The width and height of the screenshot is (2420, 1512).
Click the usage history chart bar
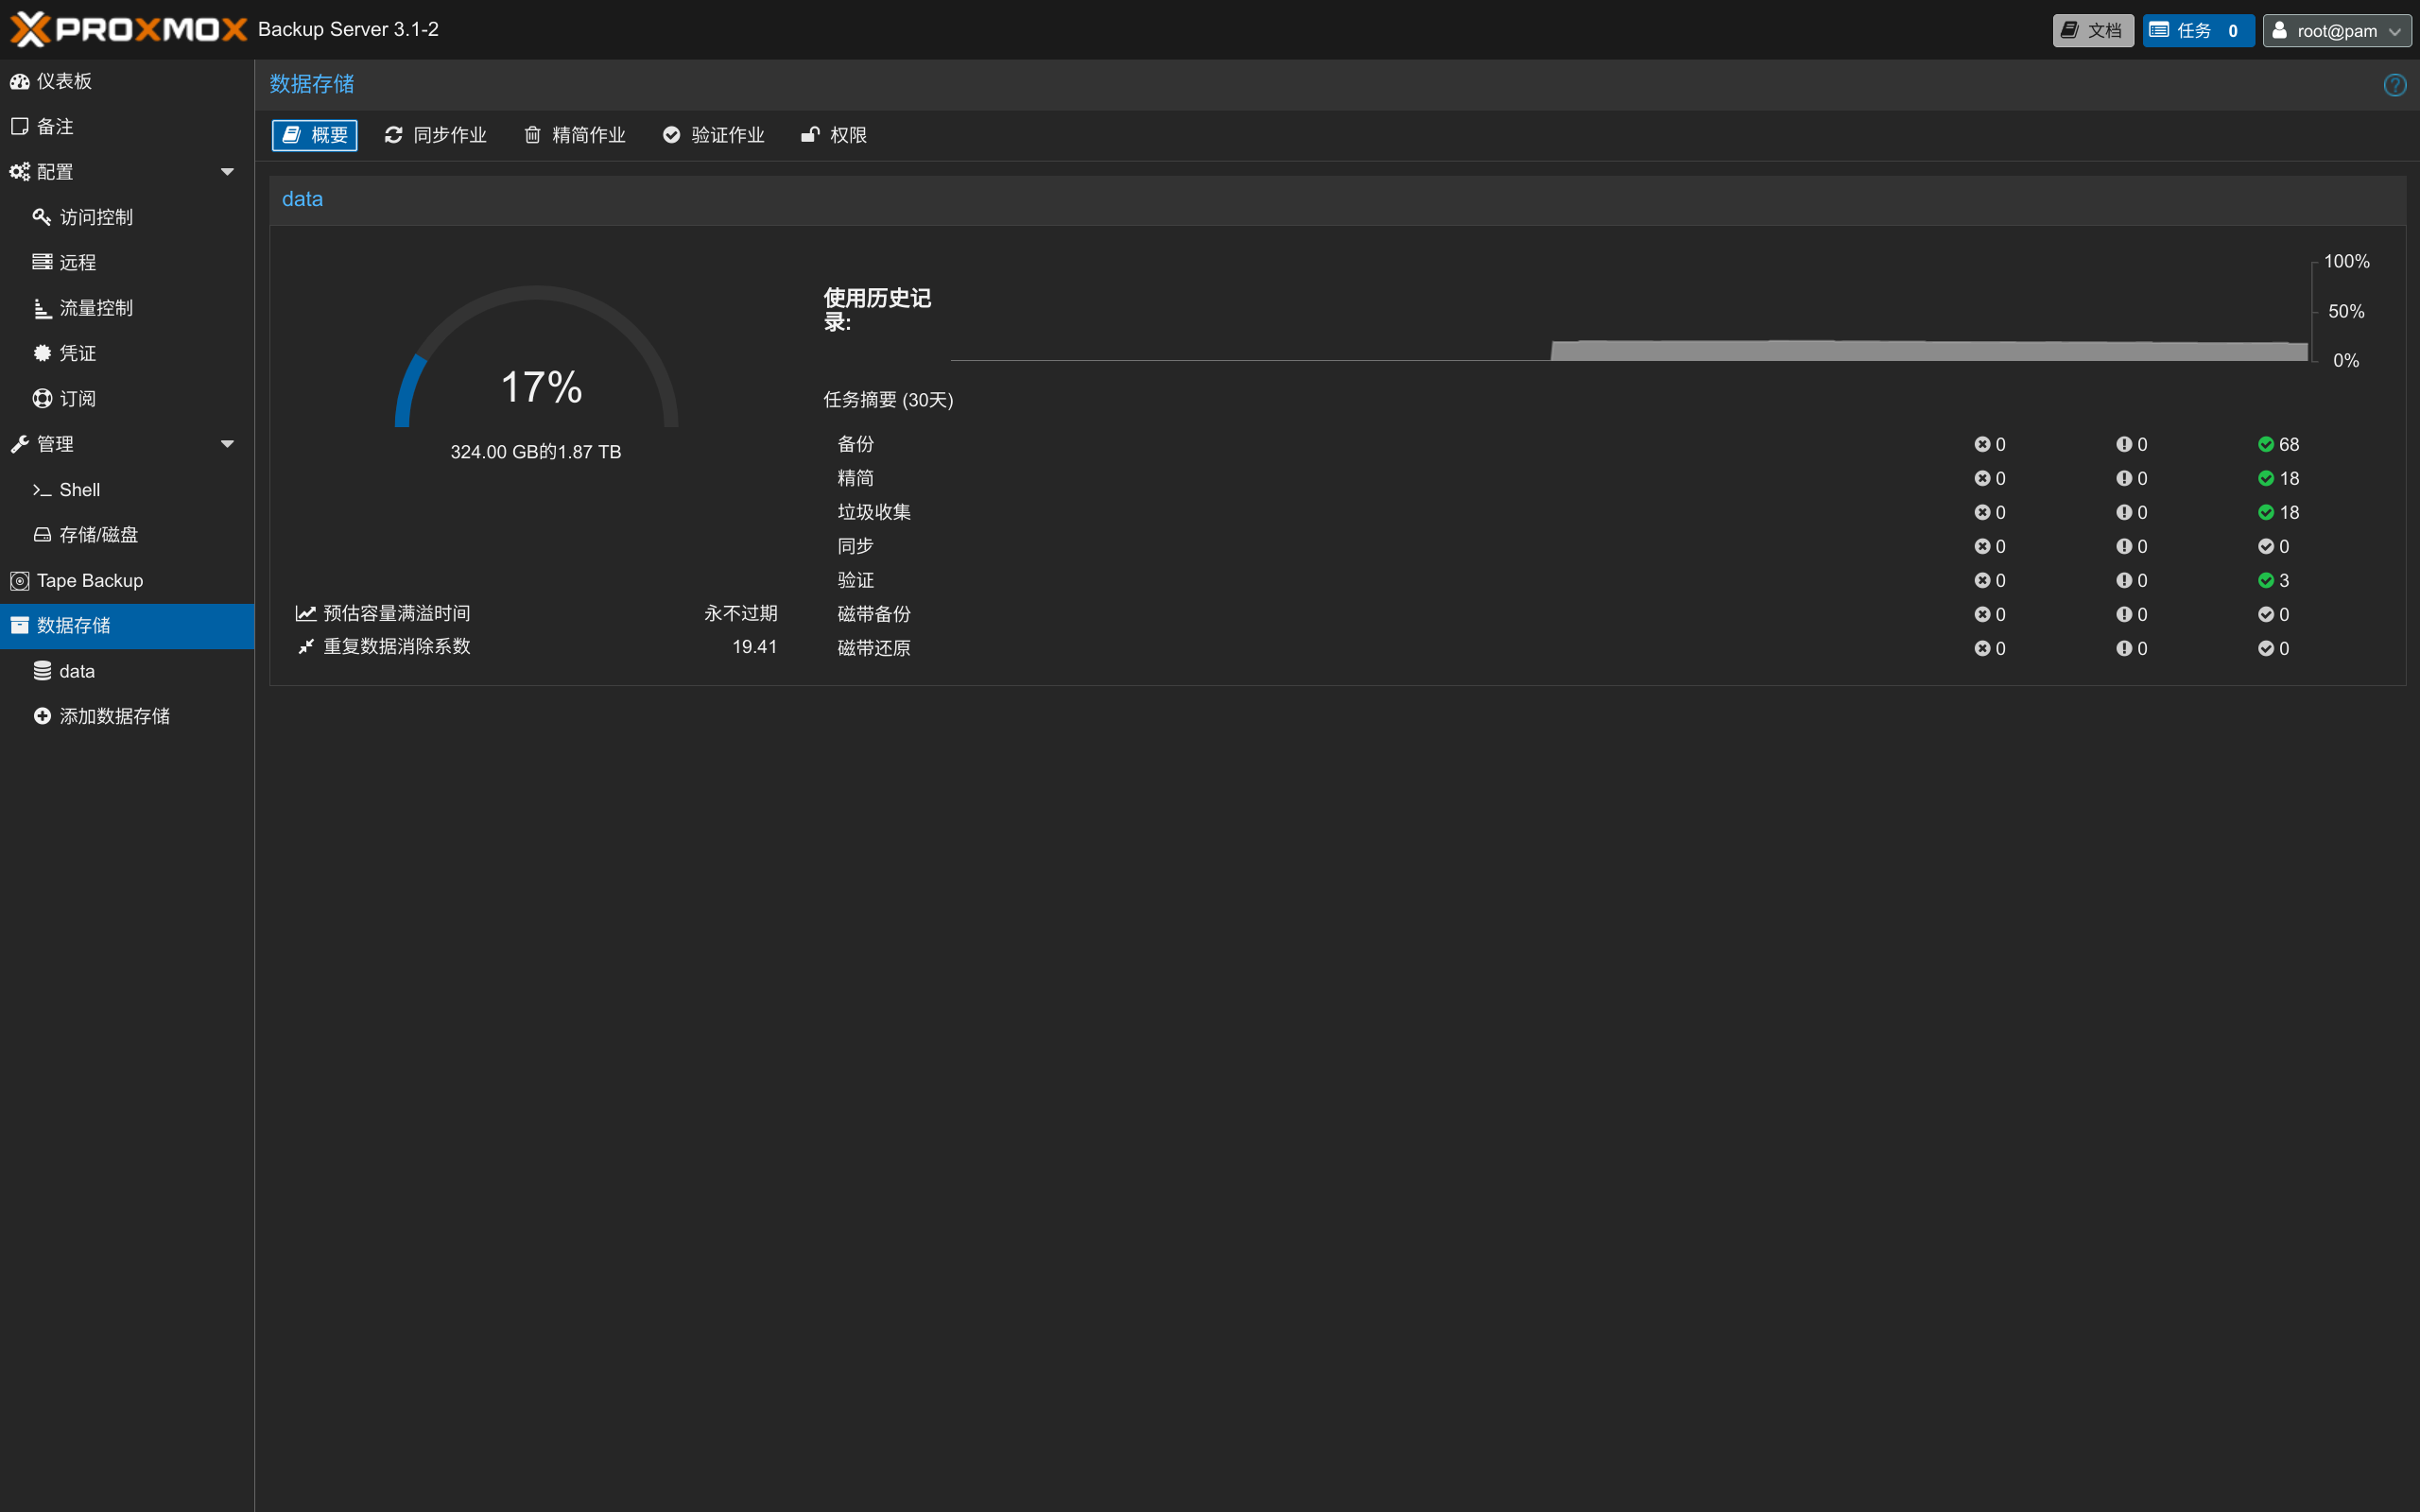click(1928, 350)
